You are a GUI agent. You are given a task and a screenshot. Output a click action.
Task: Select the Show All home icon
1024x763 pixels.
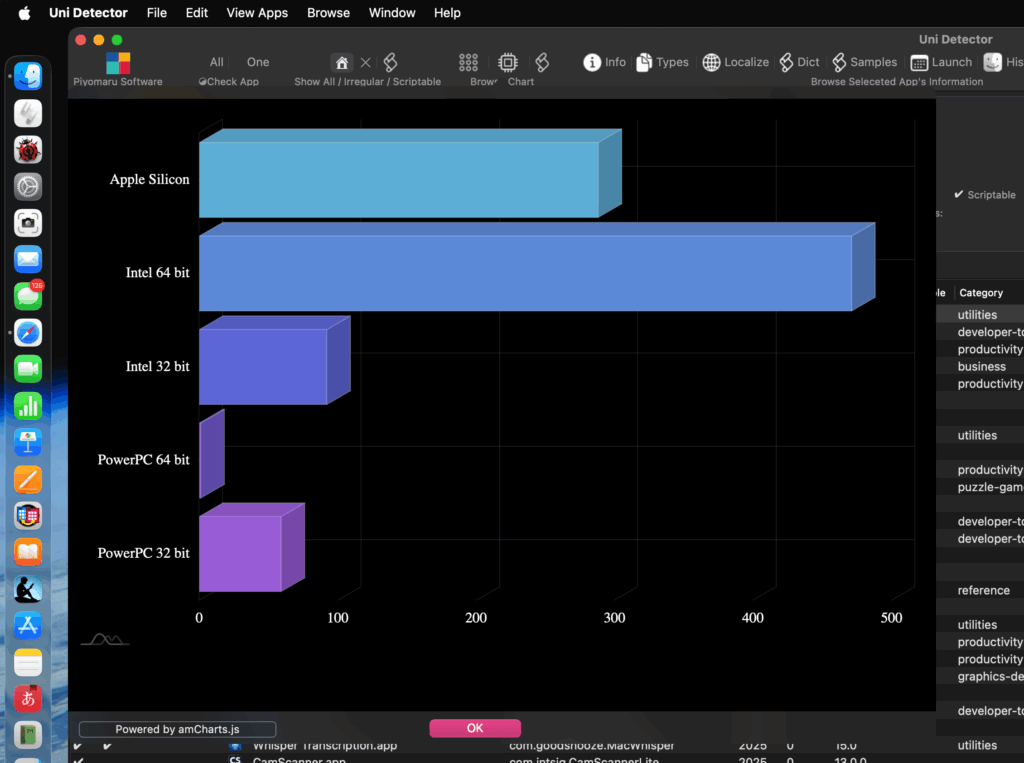click(x=342, y=62)
